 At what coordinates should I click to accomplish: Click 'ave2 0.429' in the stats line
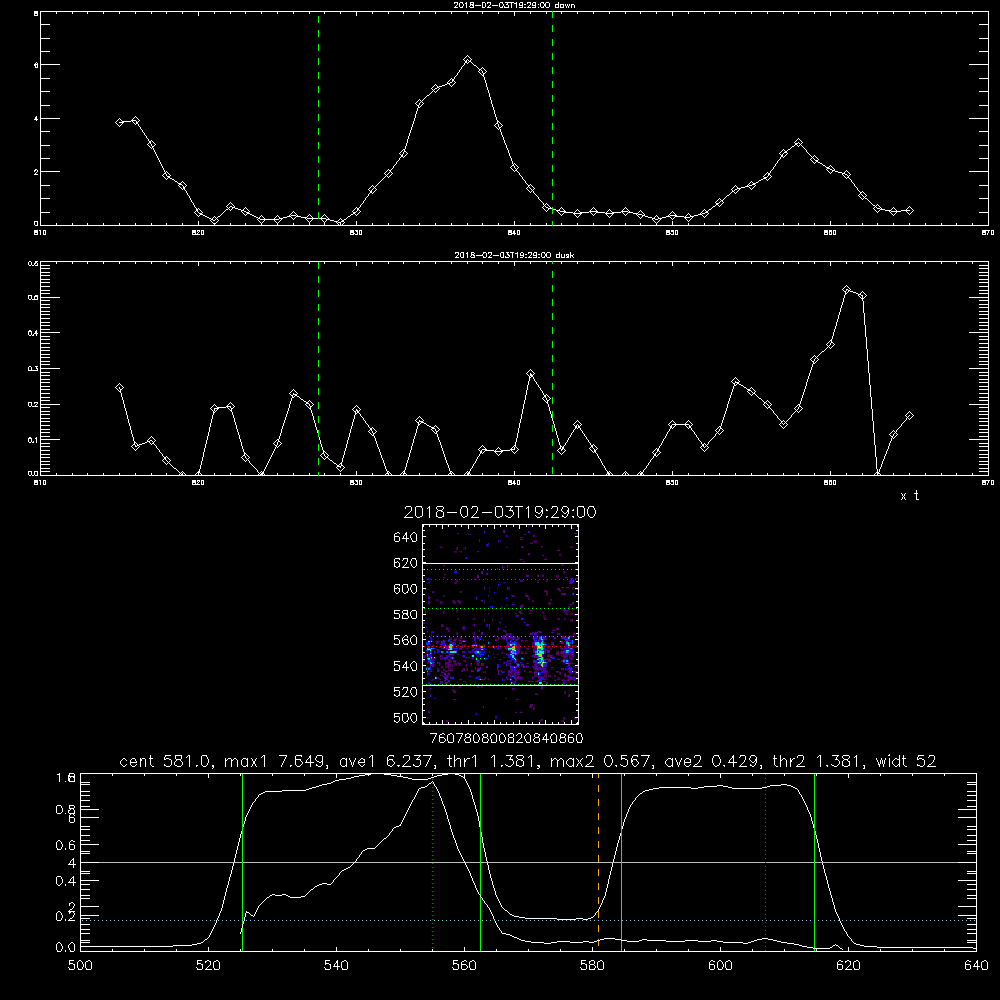711,761
